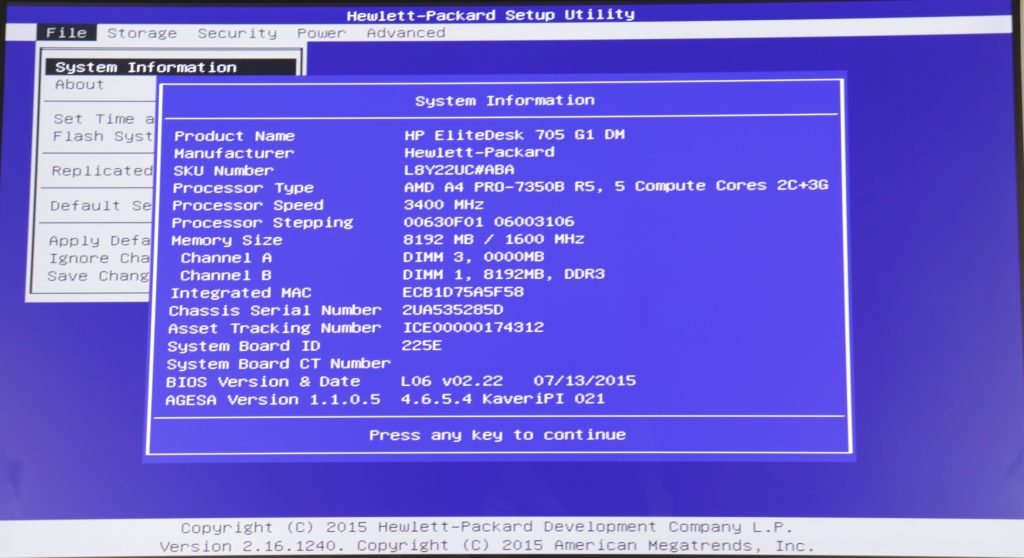Select the Default Setup entry

[101, 205]
